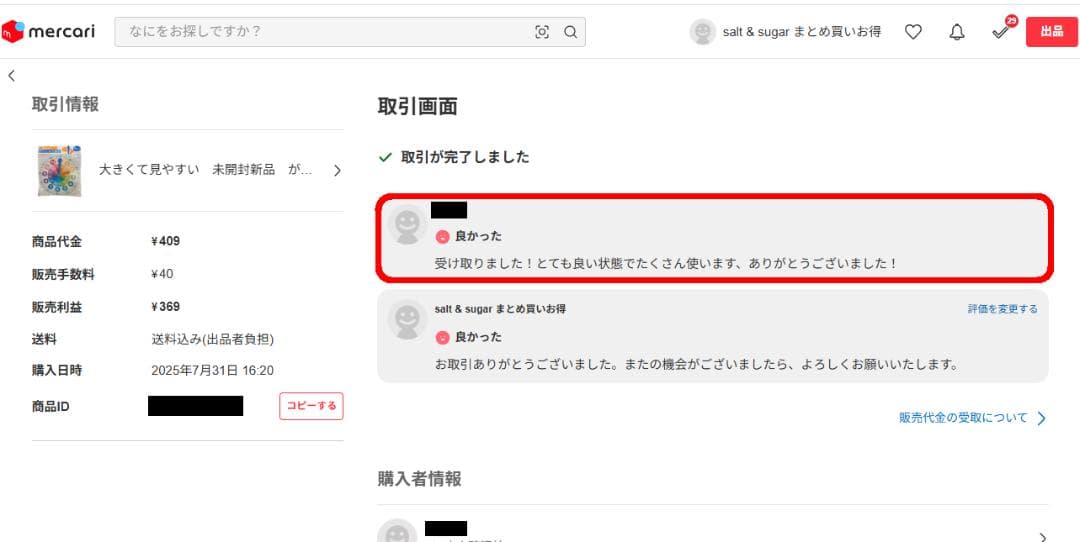Expand the item row chevron

point(337,171)
